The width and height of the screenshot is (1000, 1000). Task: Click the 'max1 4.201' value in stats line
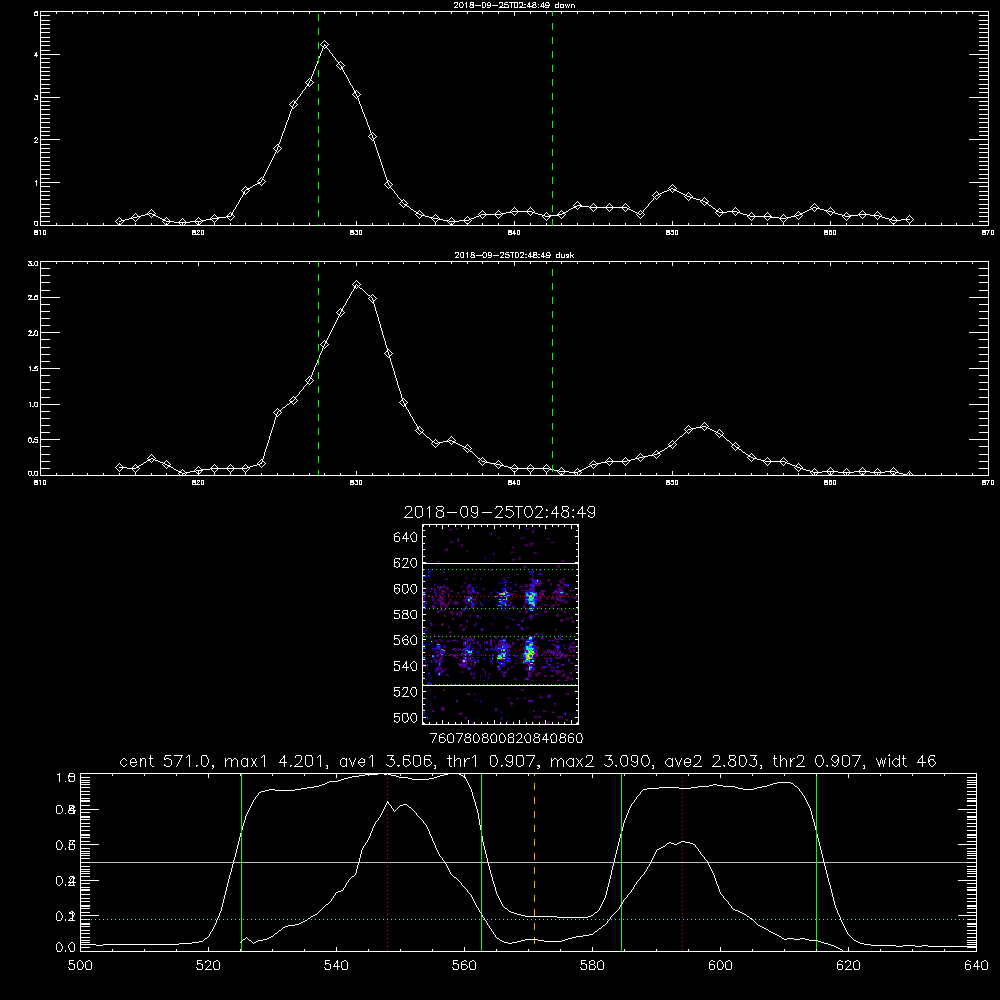click(x=272, y=761)
